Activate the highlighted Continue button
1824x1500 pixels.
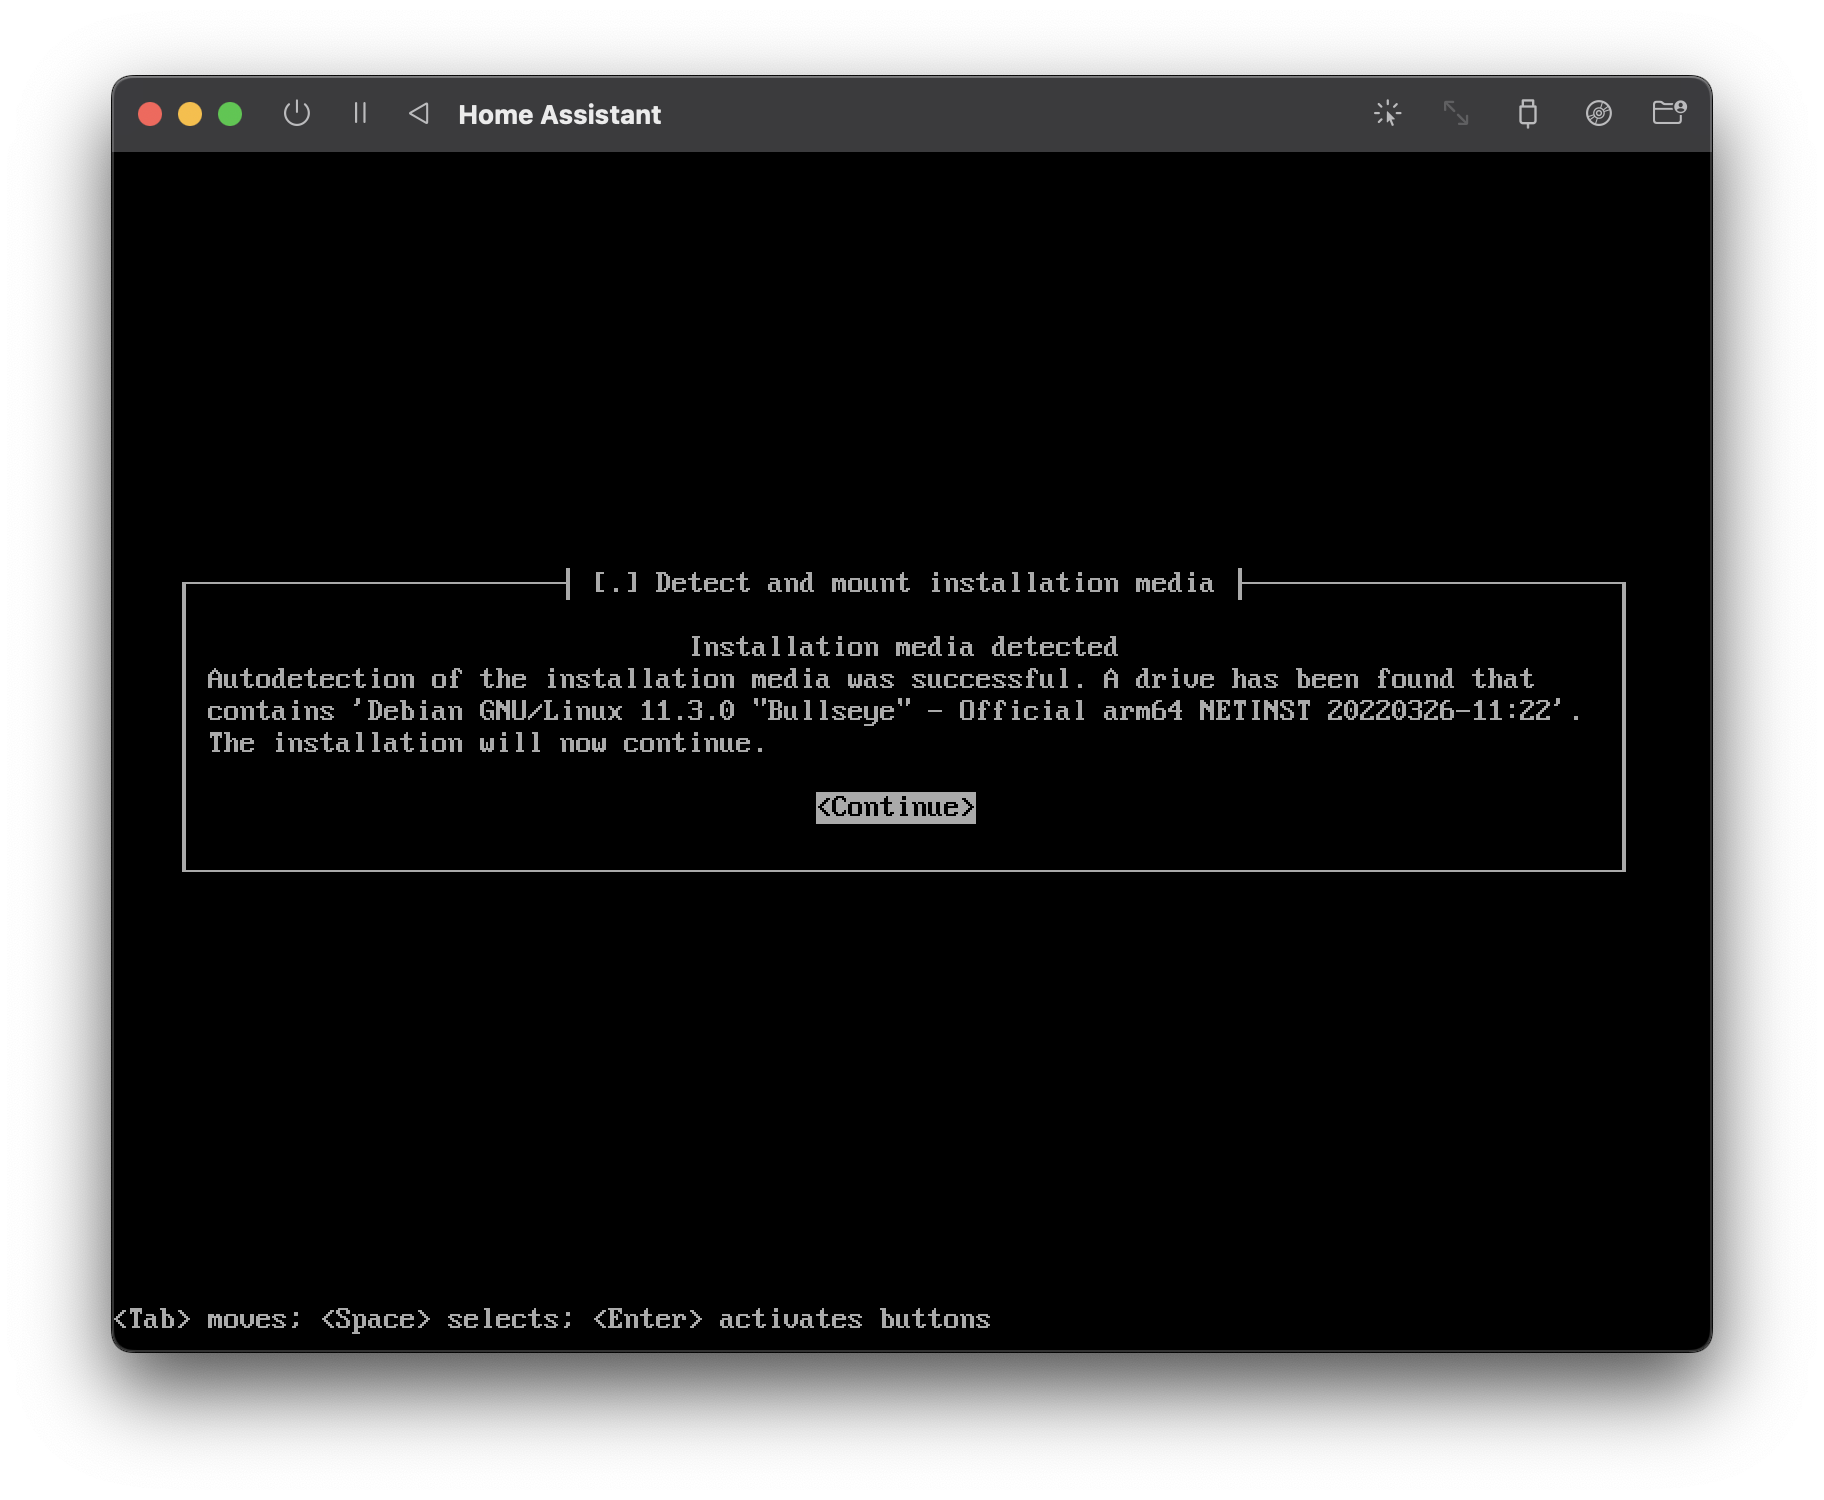[x=895, y=807]
